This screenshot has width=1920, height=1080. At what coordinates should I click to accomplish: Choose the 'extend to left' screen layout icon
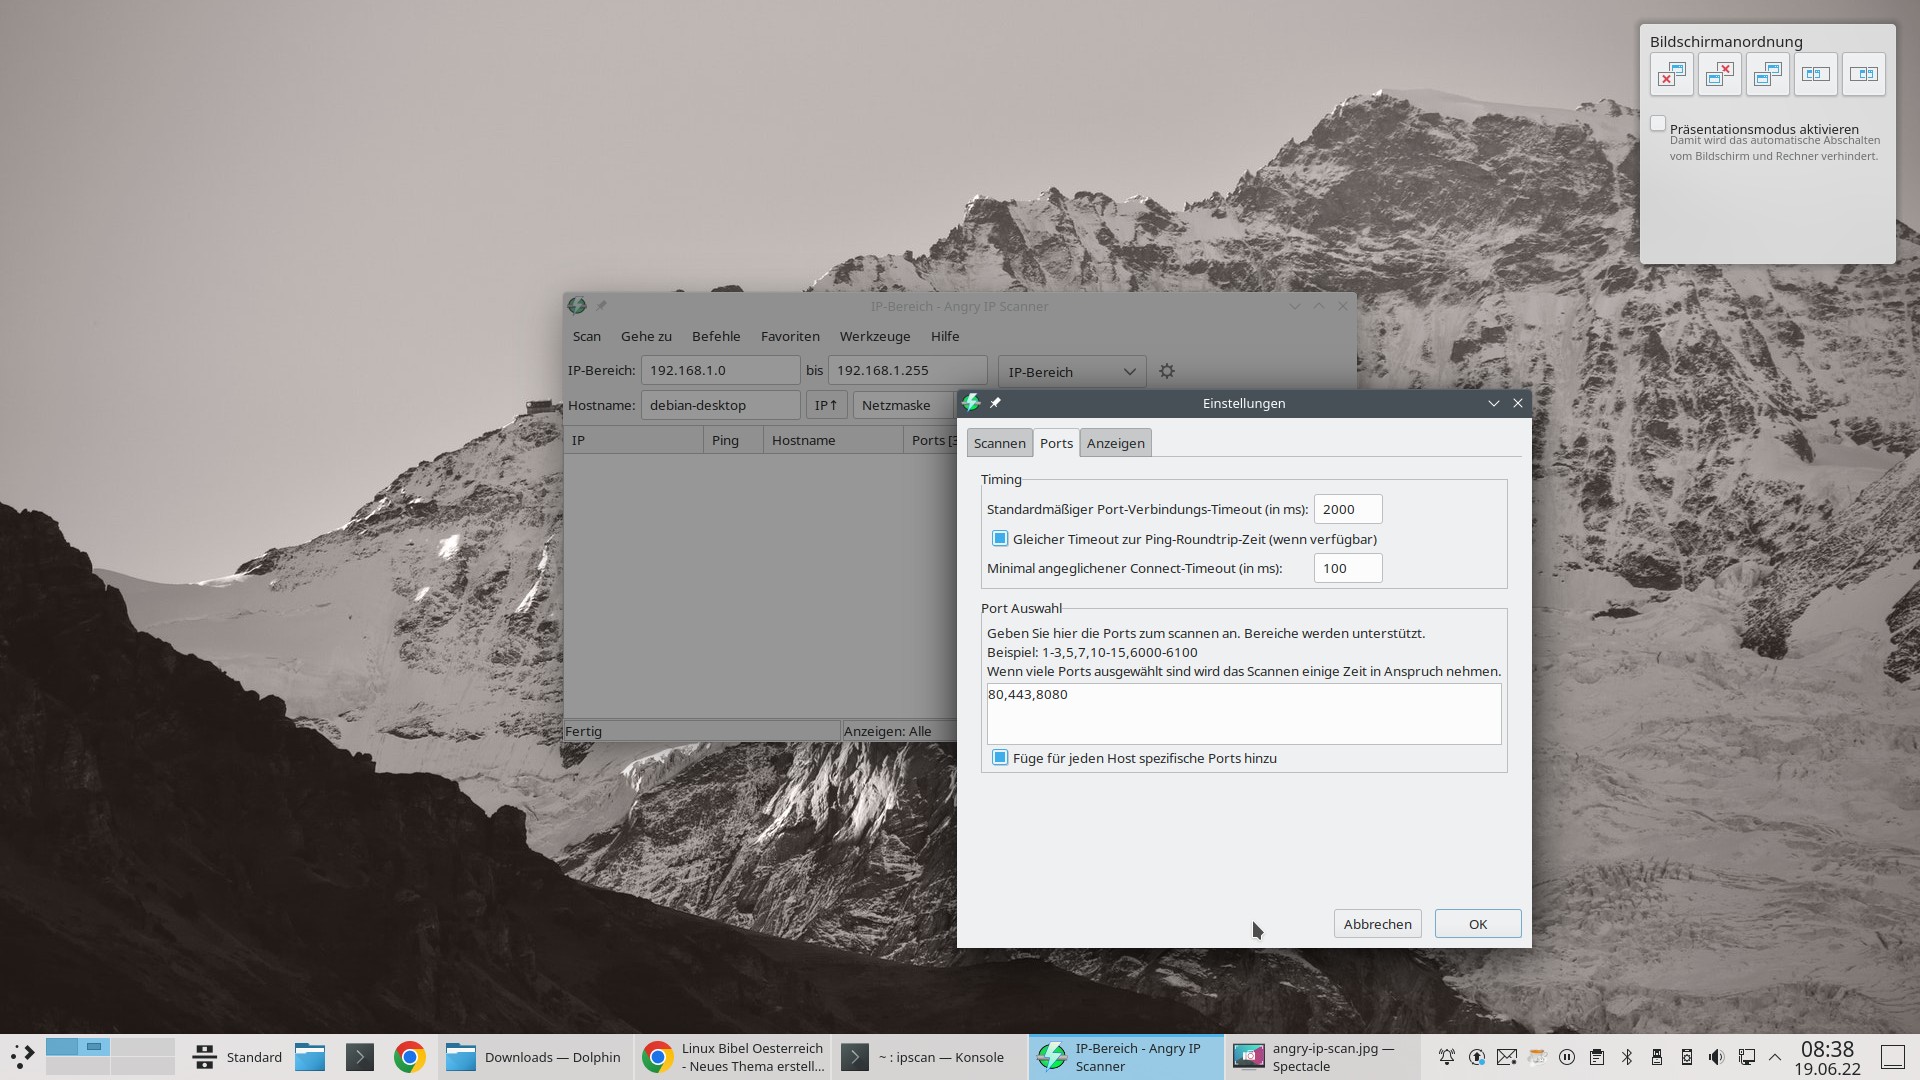pos(1816,75)
